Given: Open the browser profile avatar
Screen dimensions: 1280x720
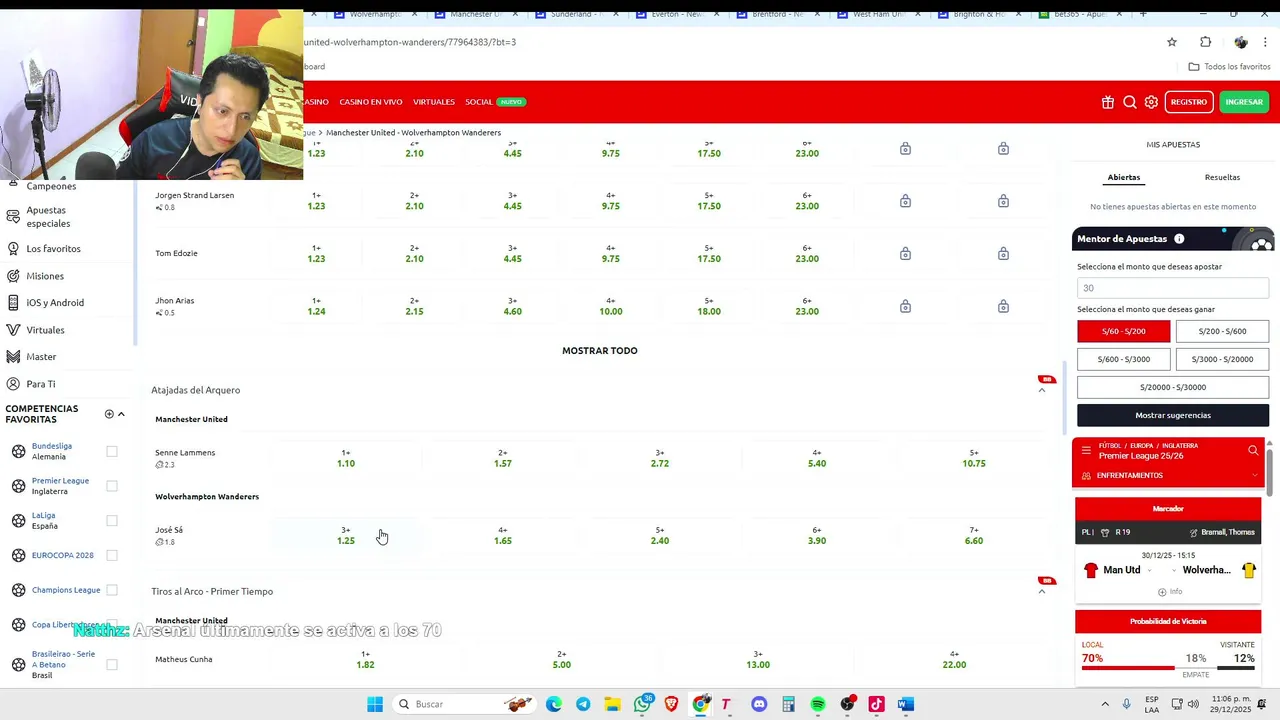Looking at the screenshot, I should tap(1241, 42).
